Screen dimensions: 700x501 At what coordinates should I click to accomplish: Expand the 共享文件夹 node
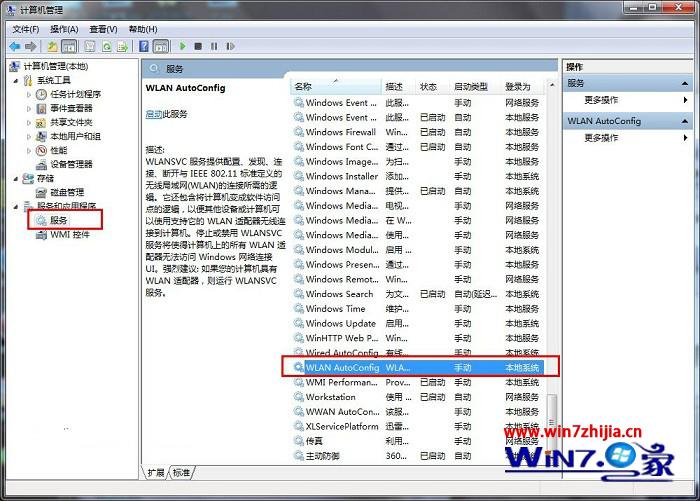pos(29,122)
